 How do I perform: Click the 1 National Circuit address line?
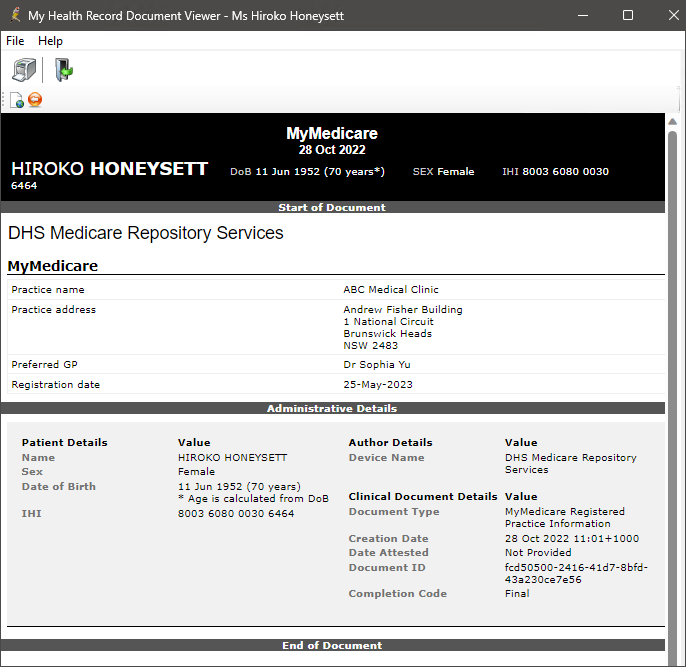click(x=388, y=321)
